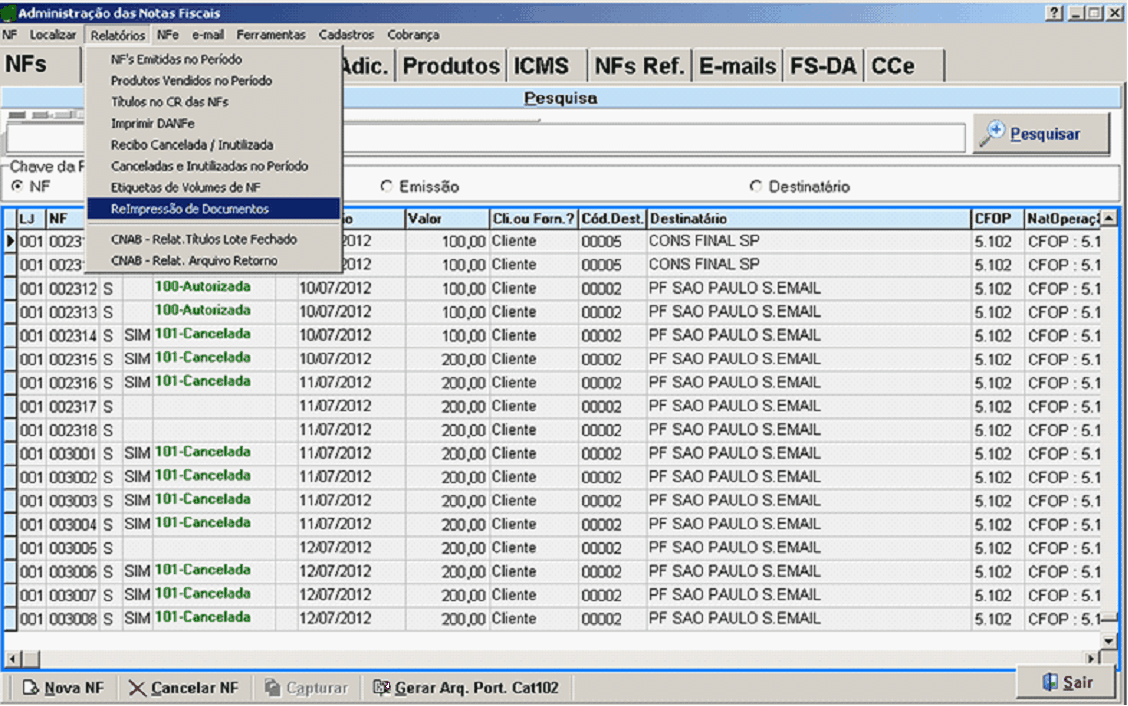Click the CFOP column header

[x=996, y=218]
